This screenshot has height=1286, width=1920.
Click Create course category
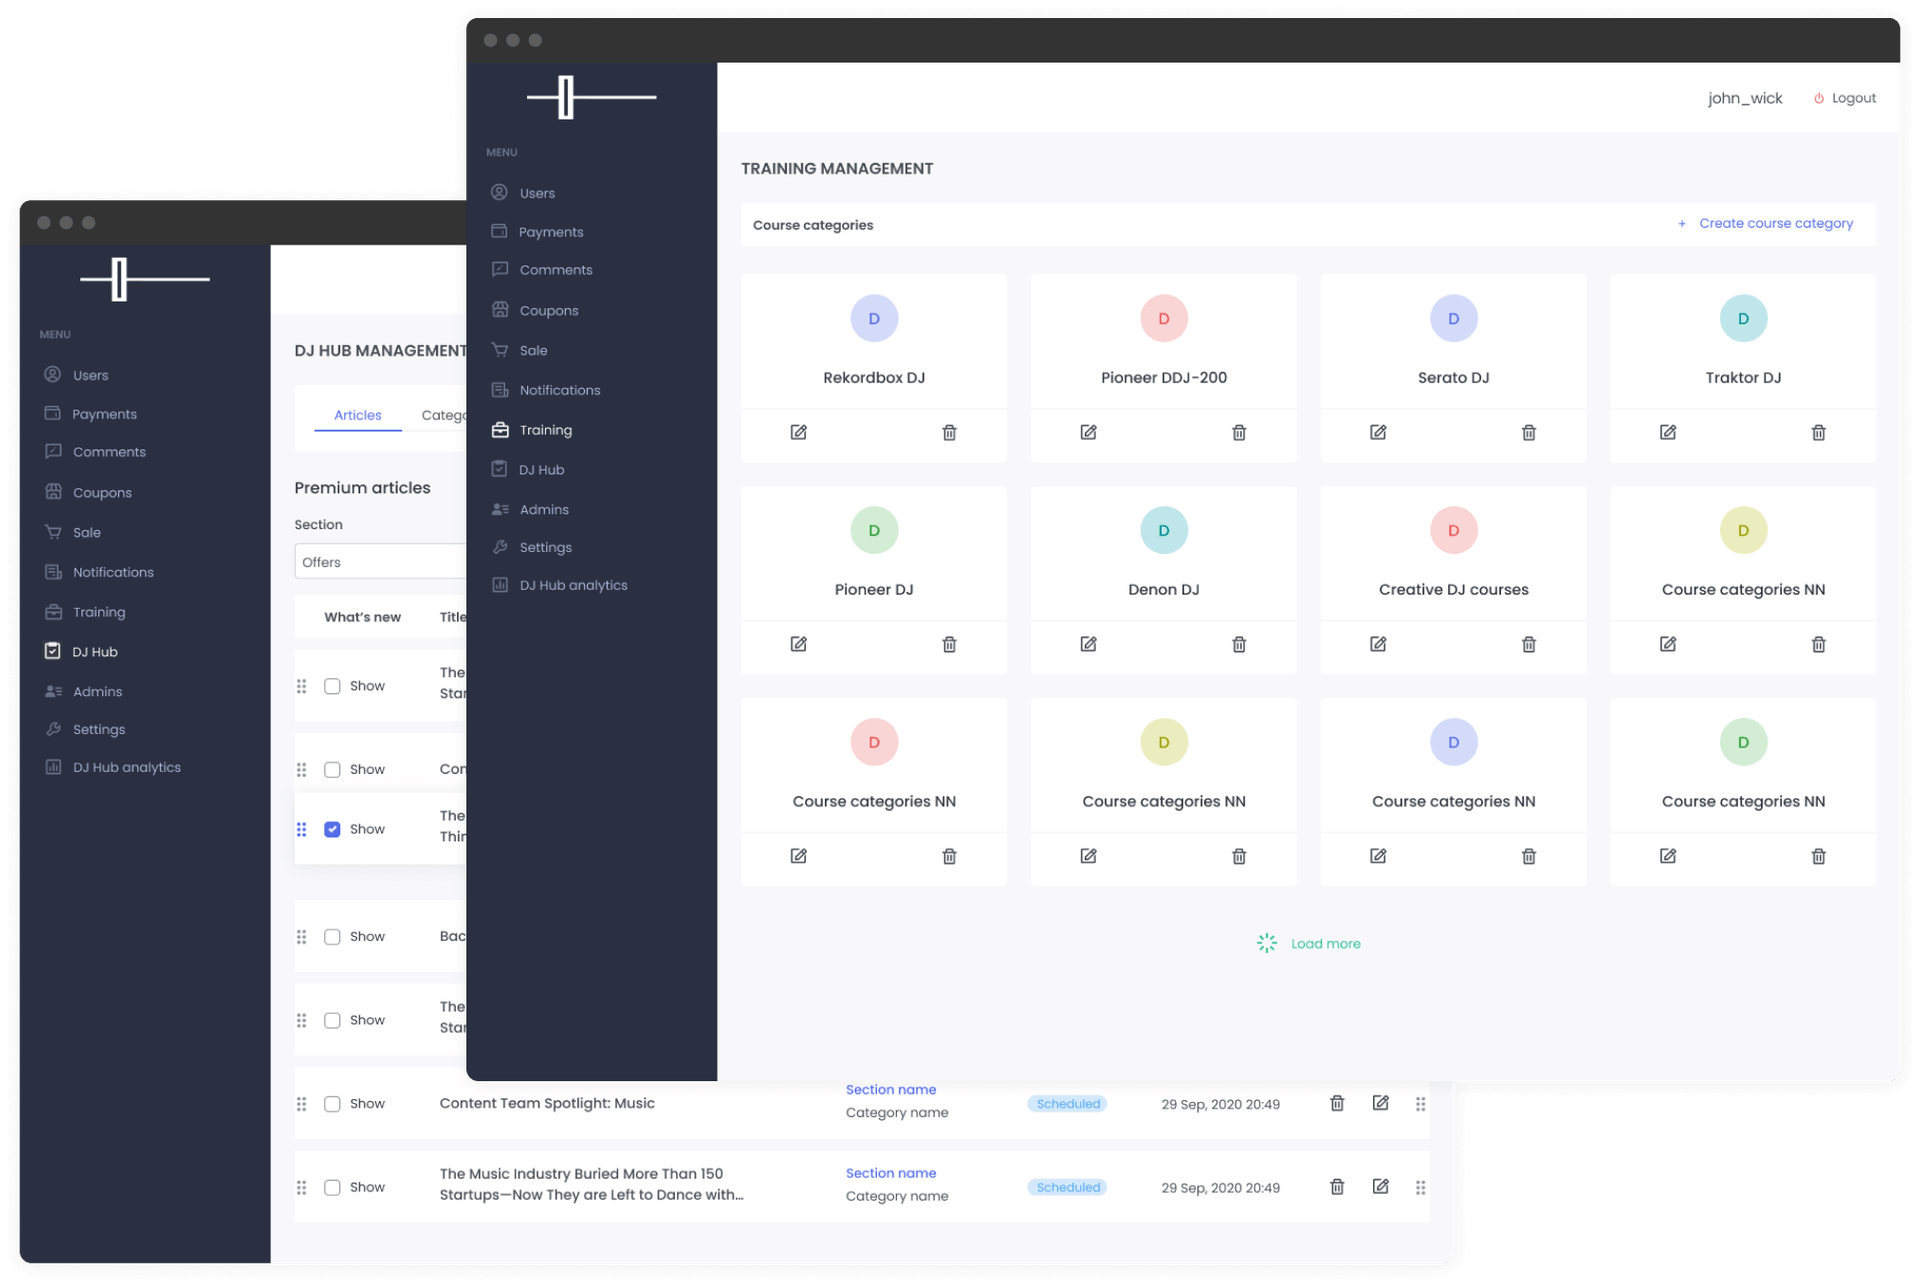pos(1765,223)
